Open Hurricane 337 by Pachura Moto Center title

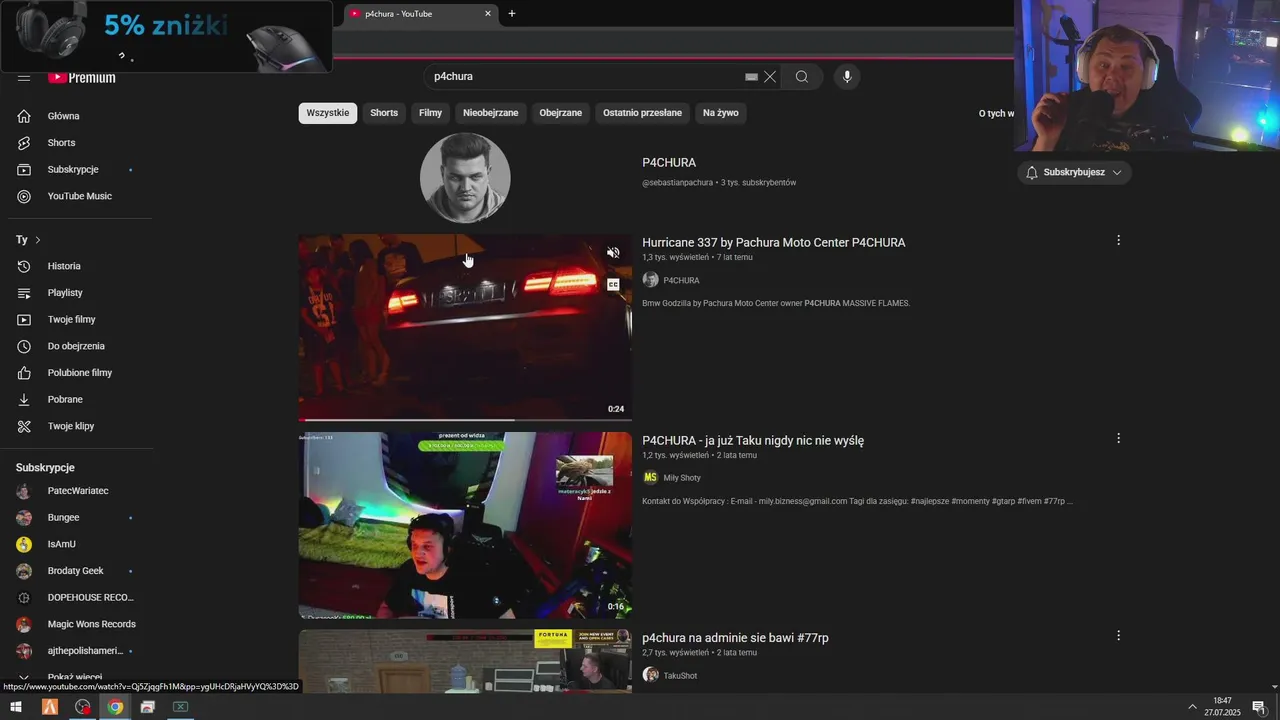(x=774, y=242)
